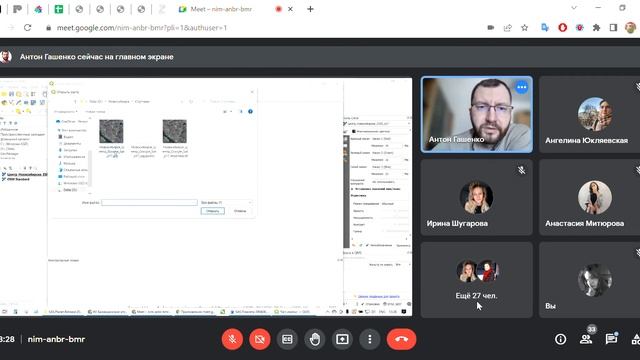Reload the page in the browser
This screenshot has width=640, height=360.
(27, 28)
